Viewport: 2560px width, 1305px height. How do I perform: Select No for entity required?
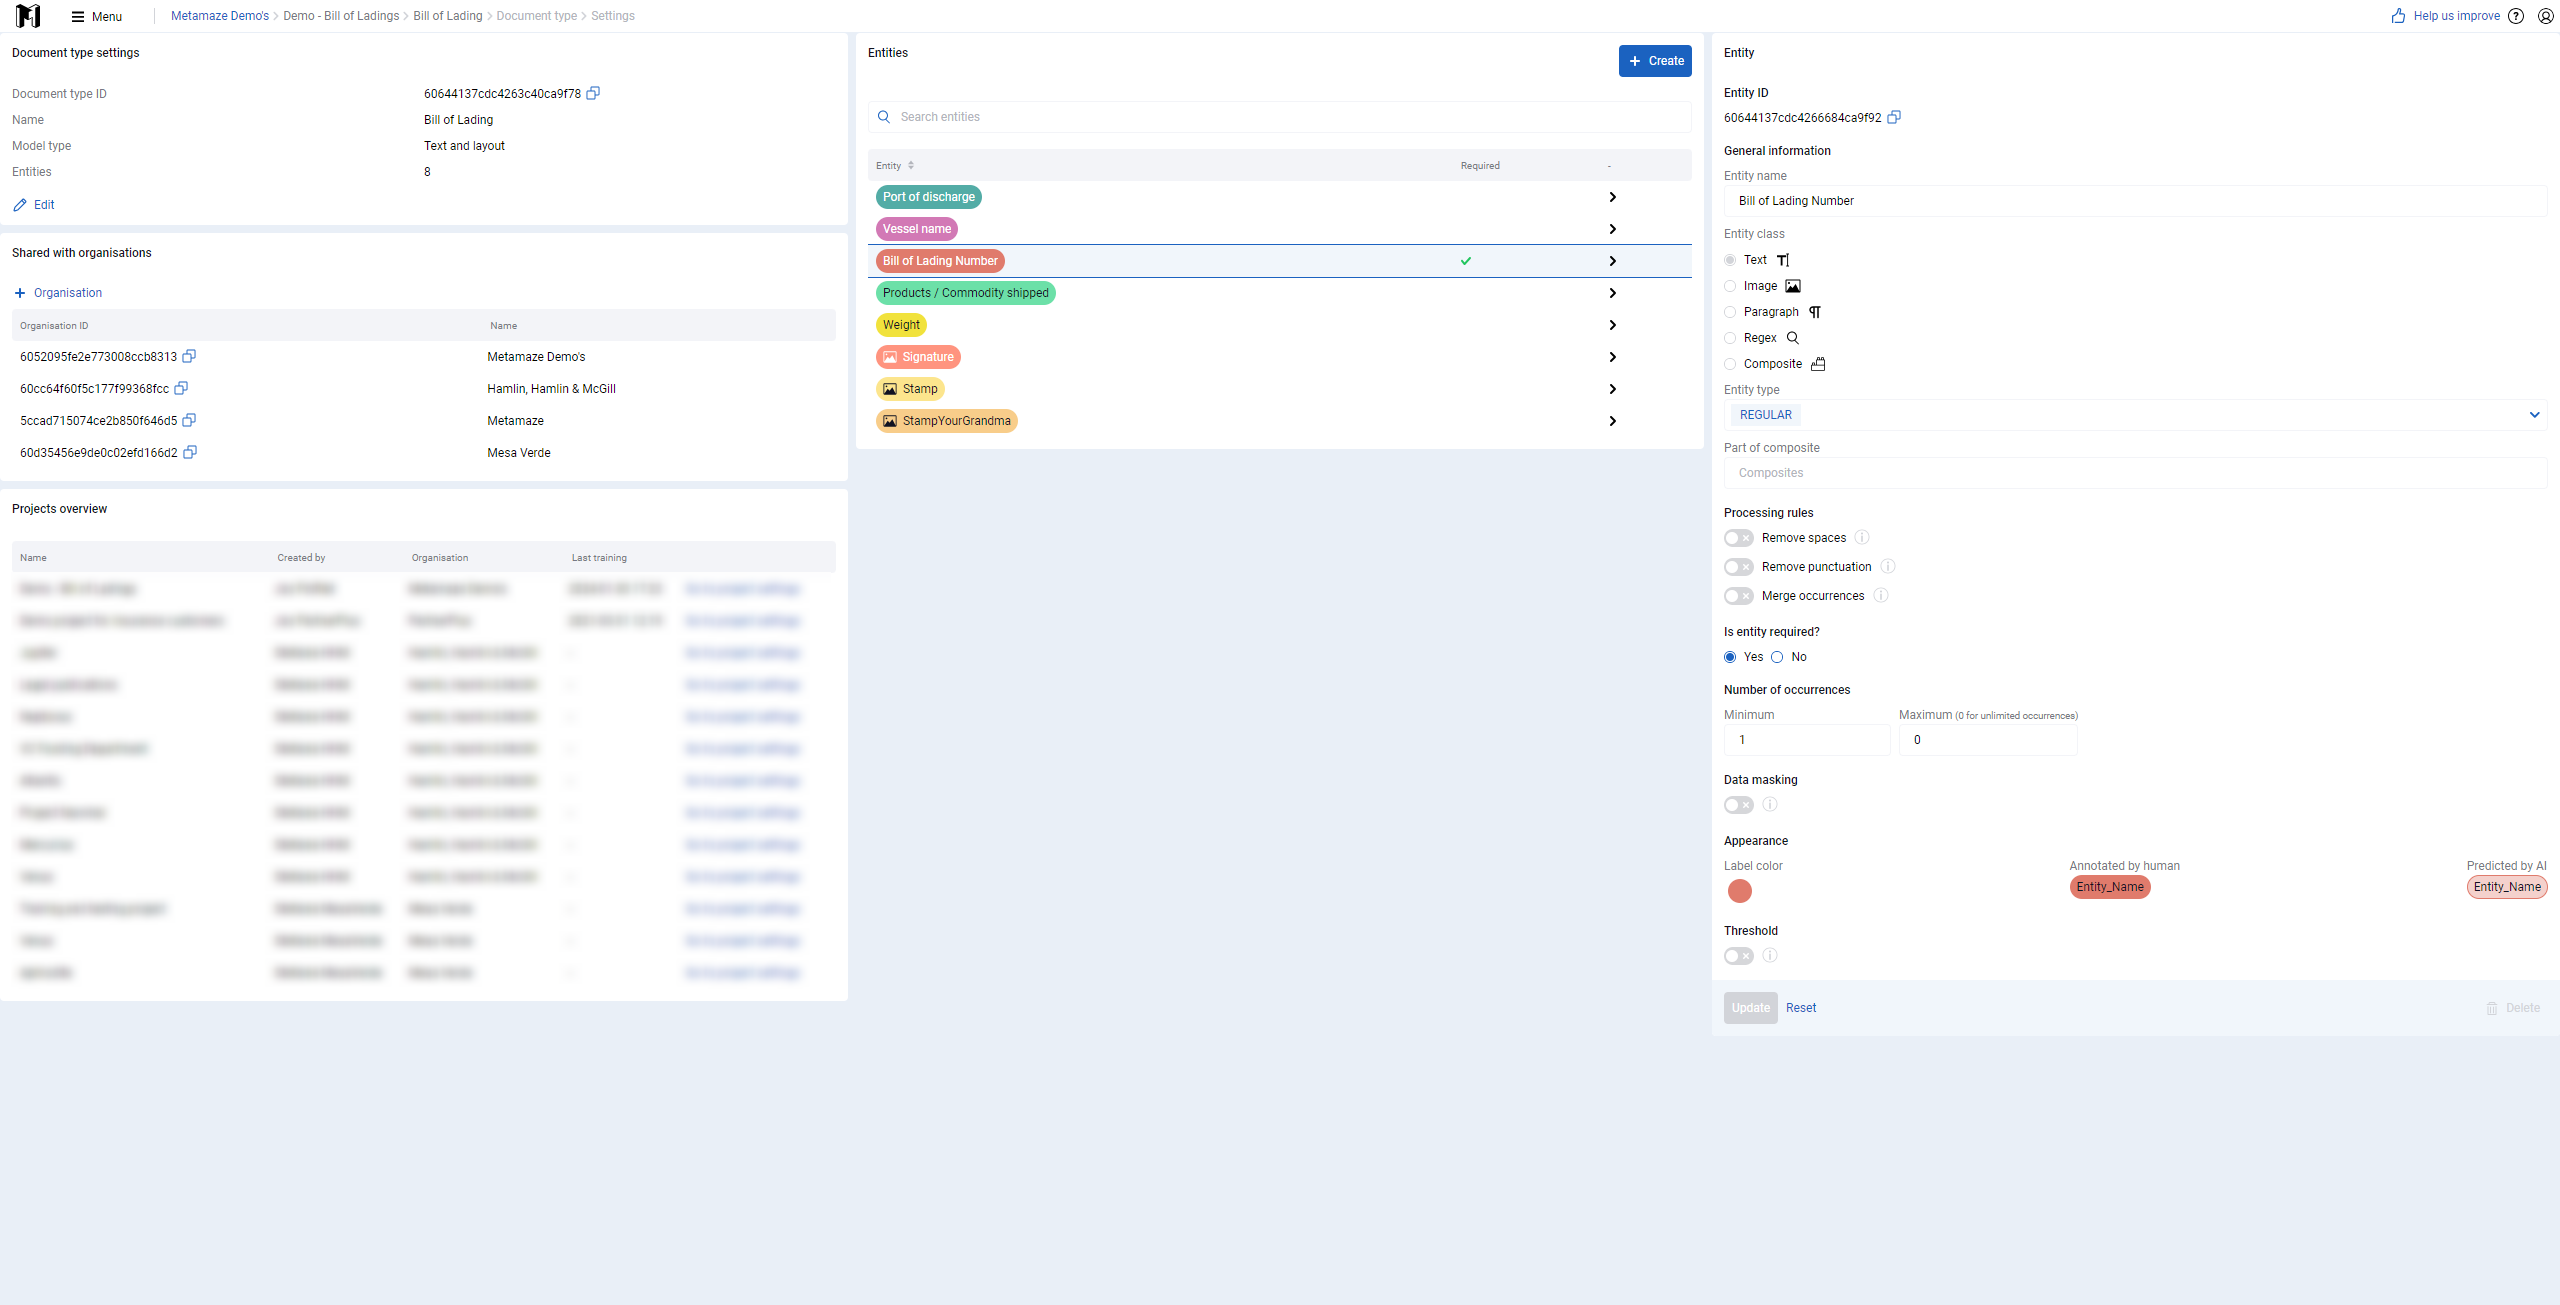[x=1777, y=657]
